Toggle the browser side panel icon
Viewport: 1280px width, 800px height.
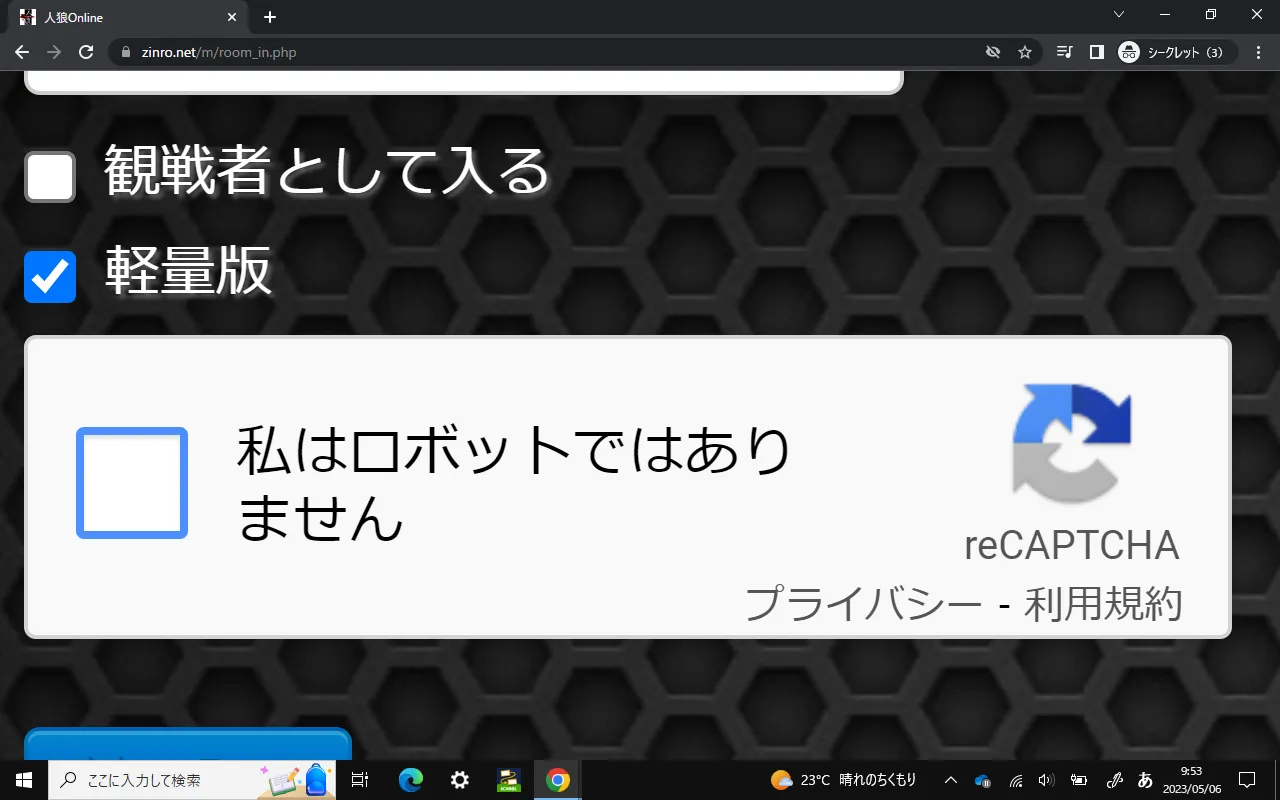[x=1097, y=52]
